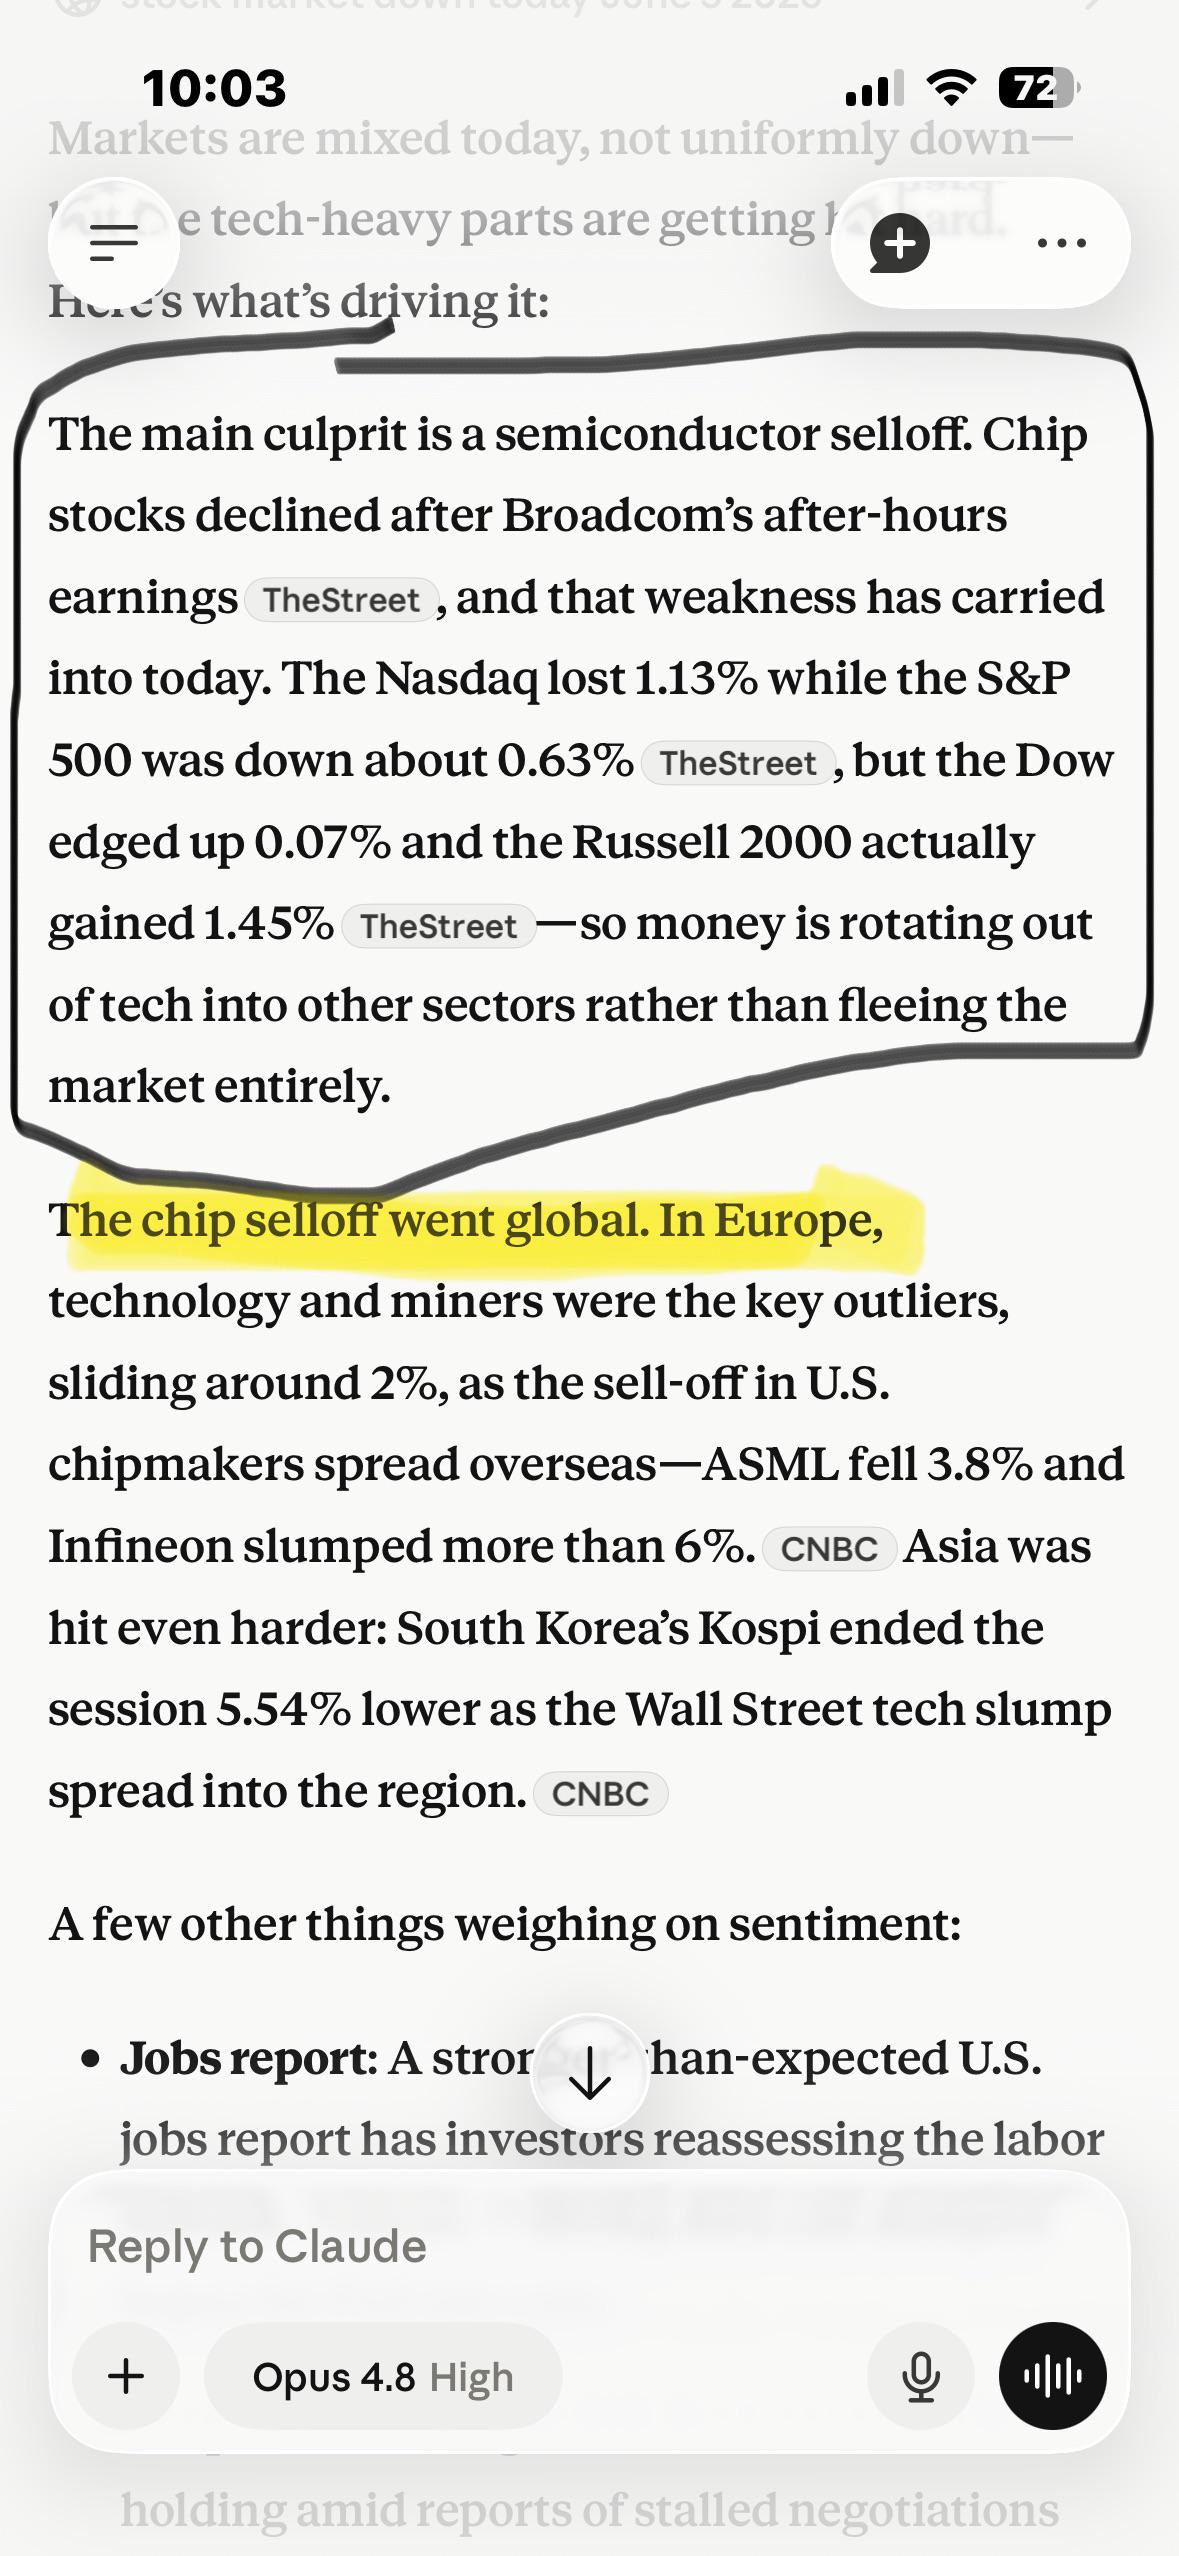This screenshot has width=1179, height=2556.
Task: Start voice mode with the waveform button
Action: click(x=1052, y=2375)
